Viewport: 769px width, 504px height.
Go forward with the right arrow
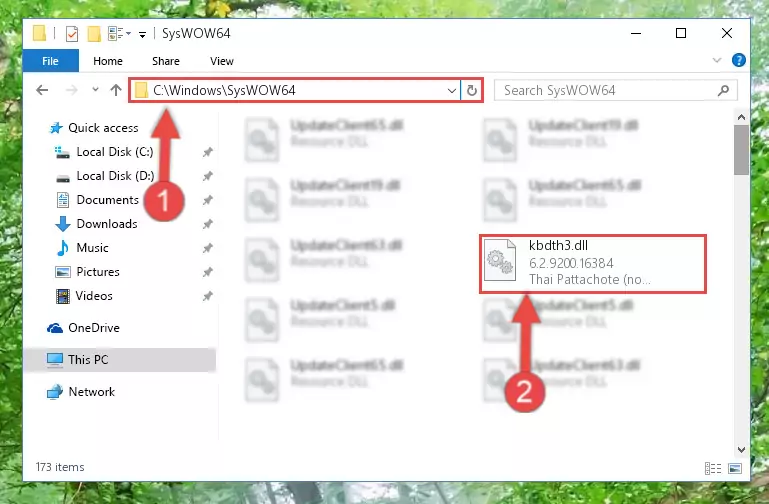tap(72, 90)
